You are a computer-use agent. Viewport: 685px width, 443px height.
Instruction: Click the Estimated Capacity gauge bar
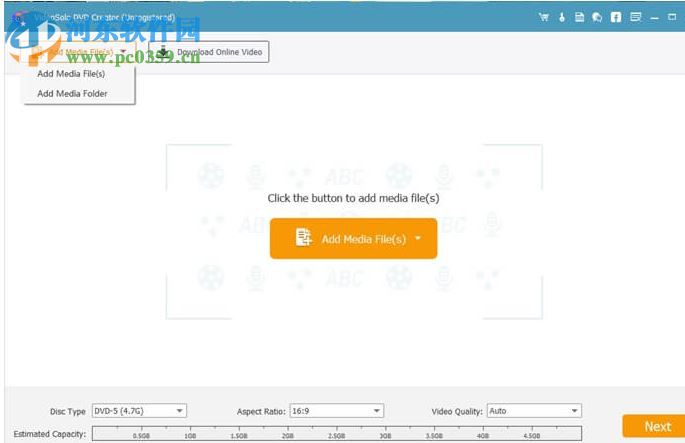point(337,434)
